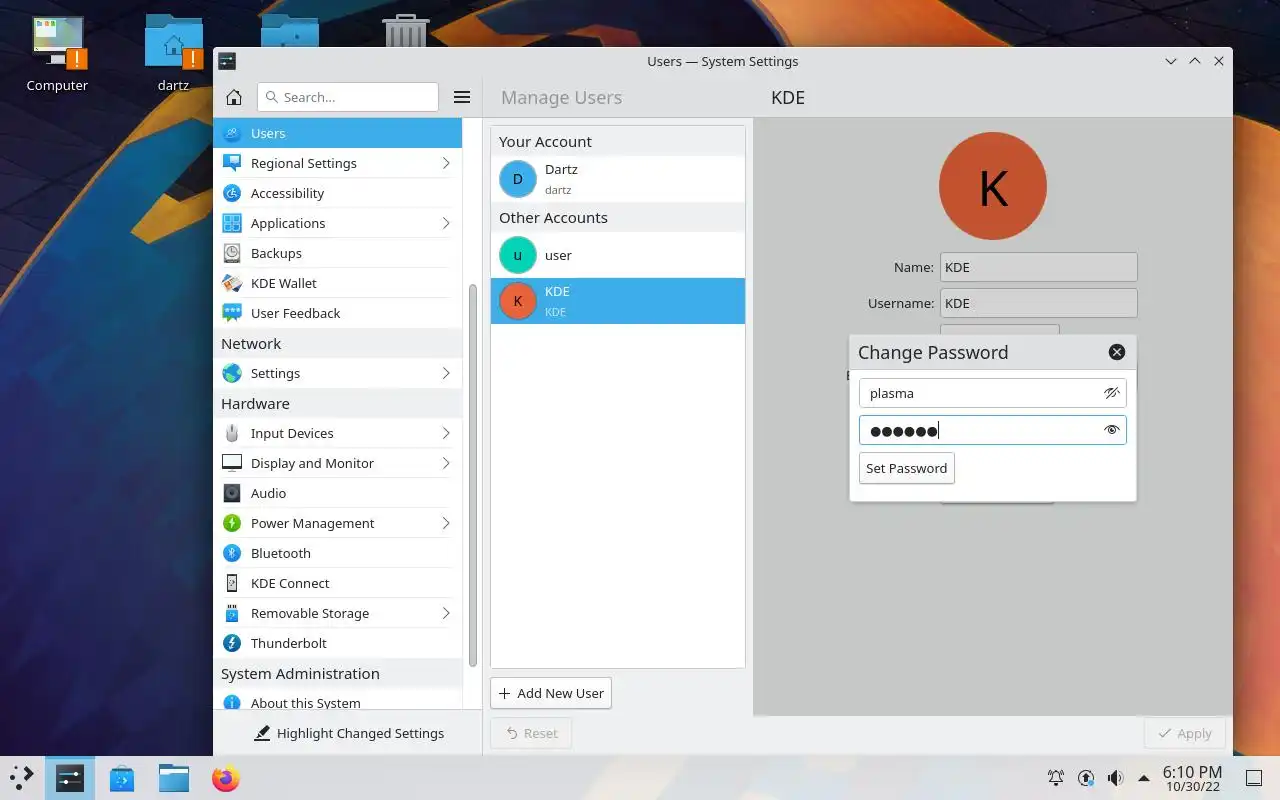Open the hamburger menu next to search
This screenshot has height=800, width=1280.
[462, 97]
